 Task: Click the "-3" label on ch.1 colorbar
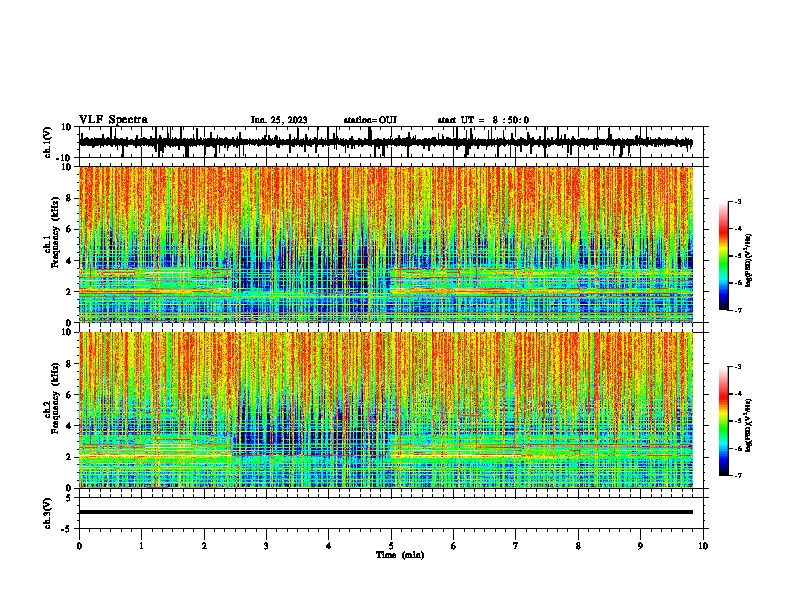pyautogui.click(x=738, y=202)
